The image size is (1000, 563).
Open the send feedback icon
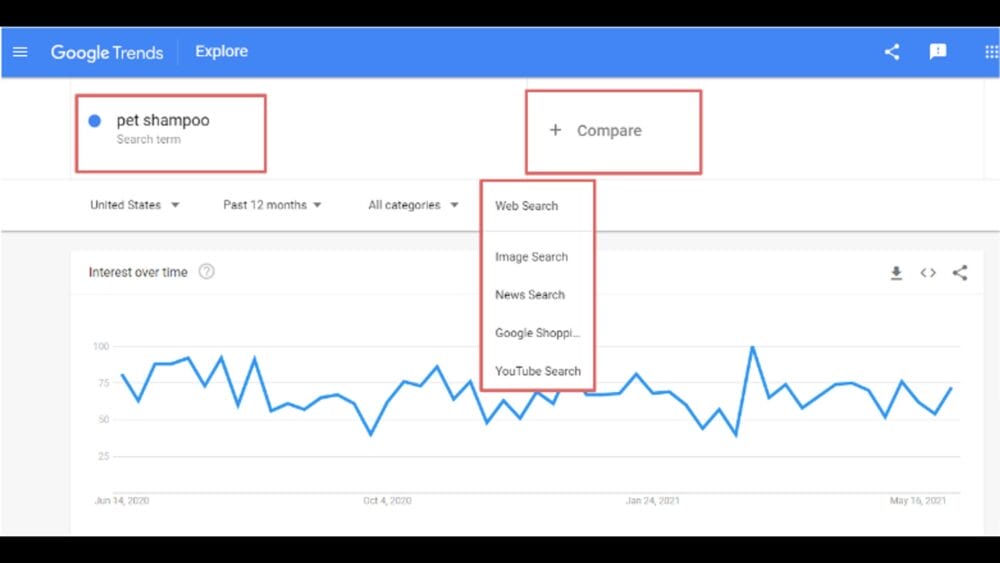(938, 52)
